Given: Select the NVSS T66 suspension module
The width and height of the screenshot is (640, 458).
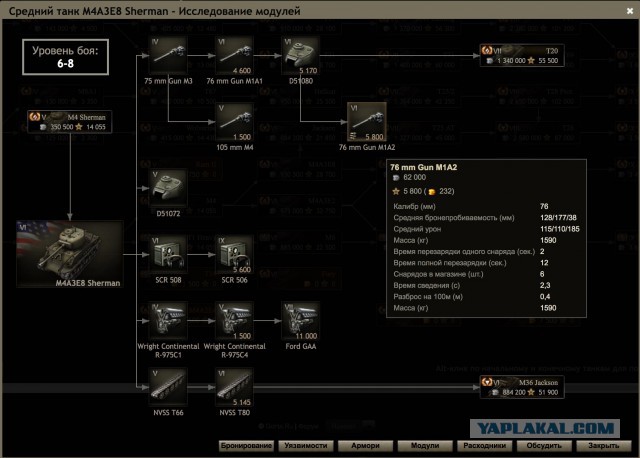Looking at the screenshot, I should pos(168,387).
